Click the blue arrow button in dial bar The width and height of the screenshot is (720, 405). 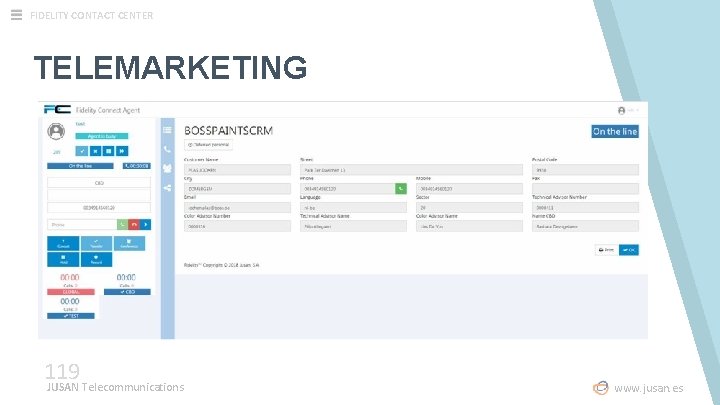(x=145, y=225)
